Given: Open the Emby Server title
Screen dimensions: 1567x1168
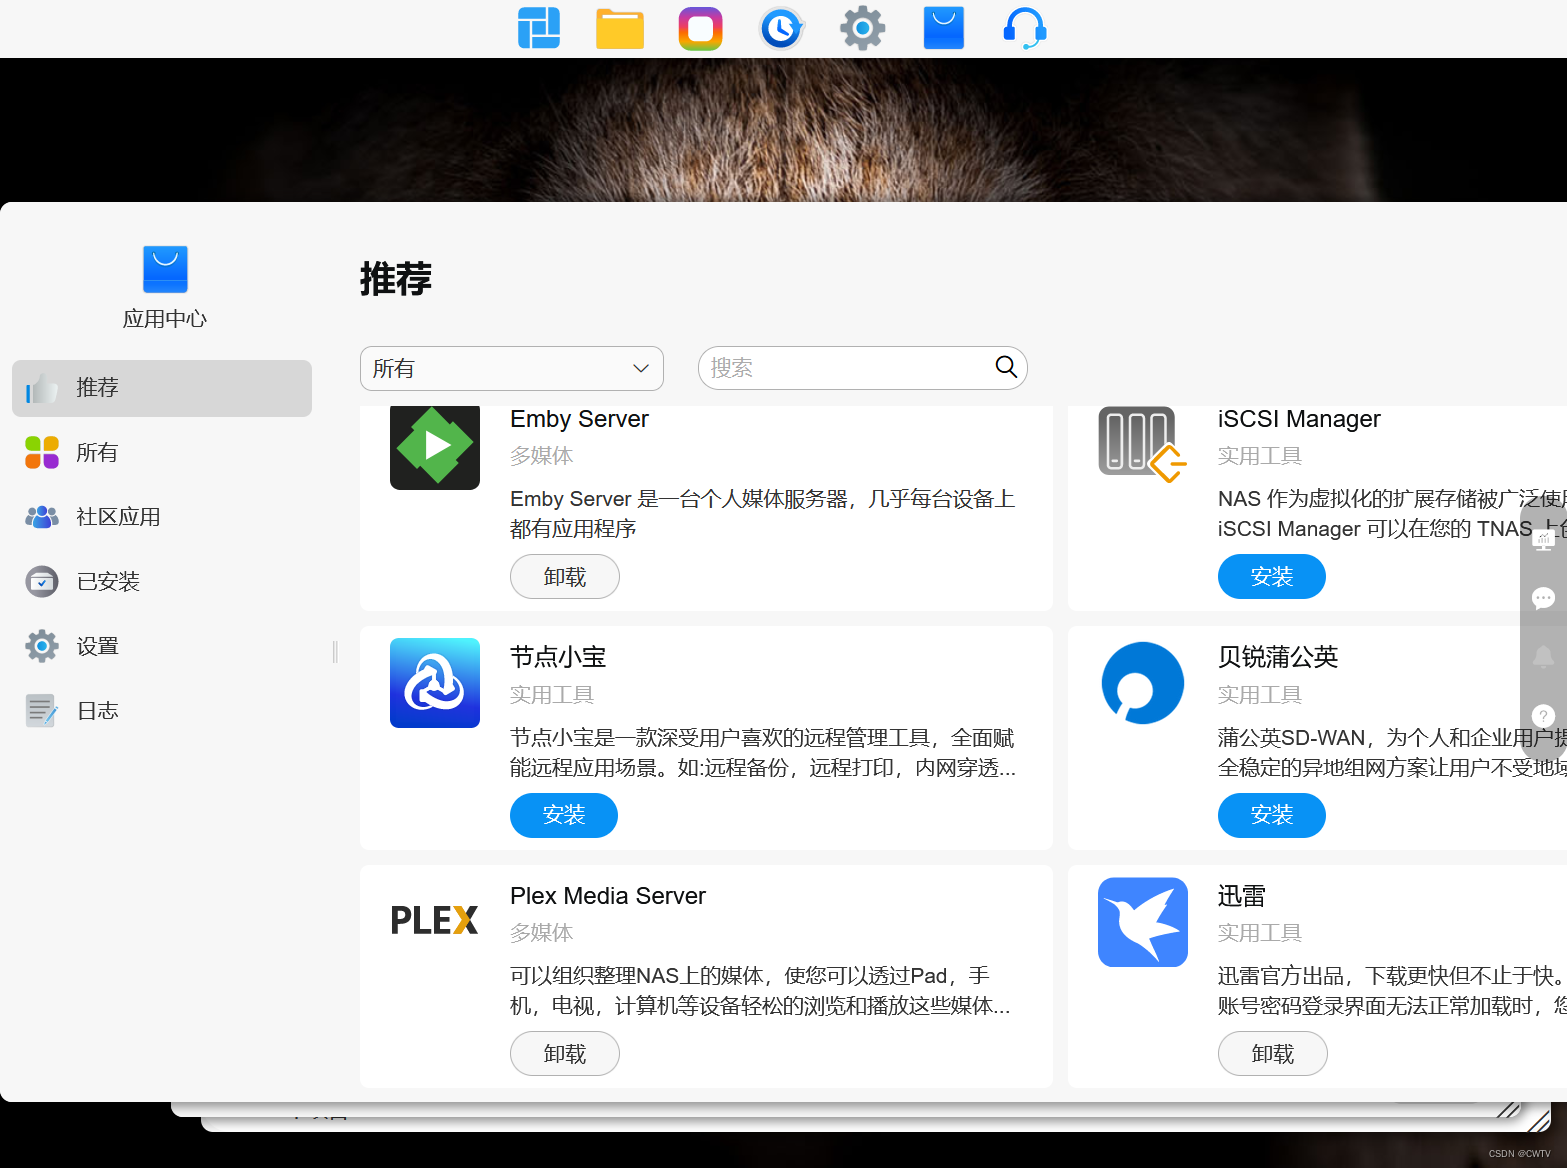Looking at the screenshot, I should point(579,419).
